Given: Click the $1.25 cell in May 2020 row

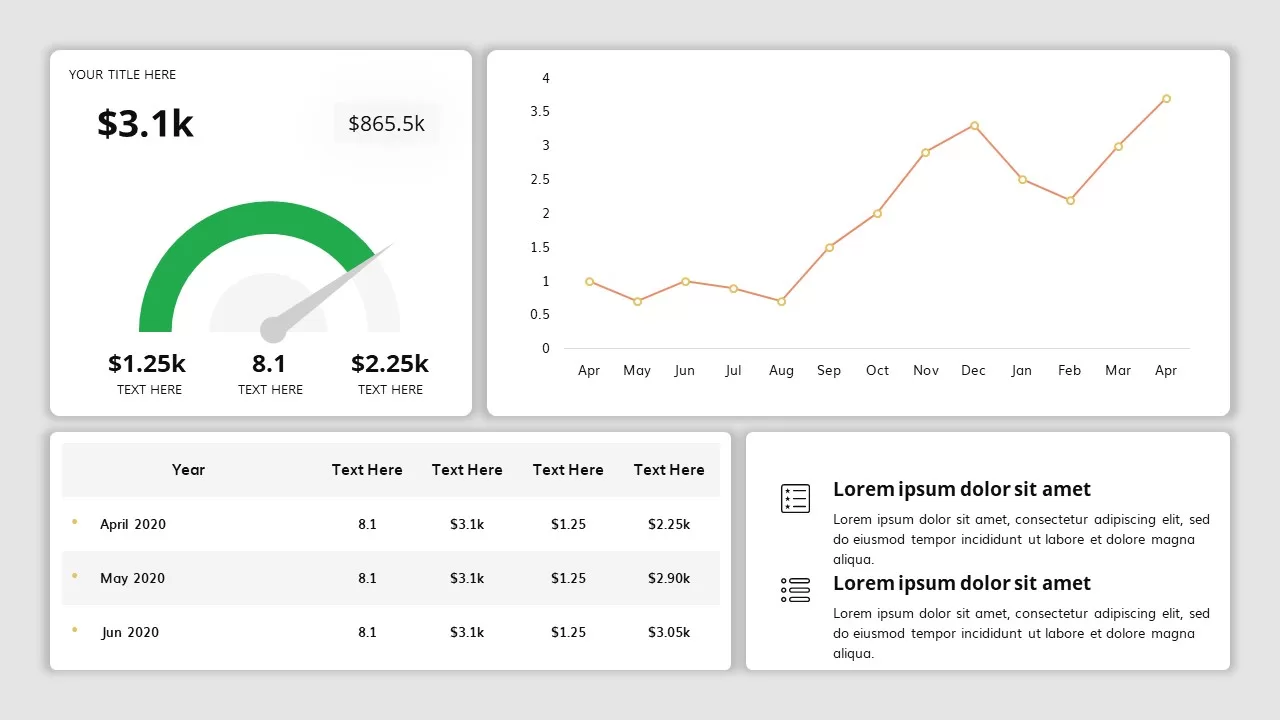Looking at the screenshot, I should tap(568, 578).
